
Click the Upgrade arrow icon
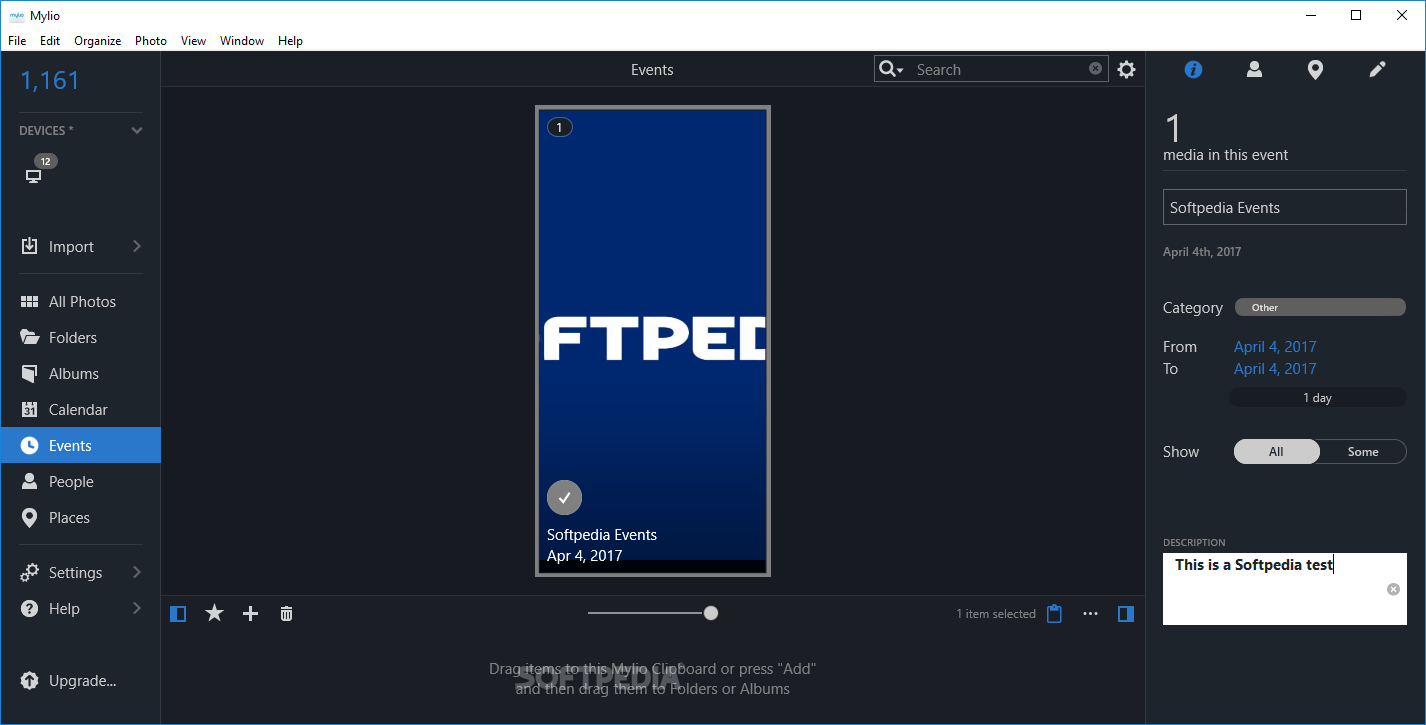point(30,681)
